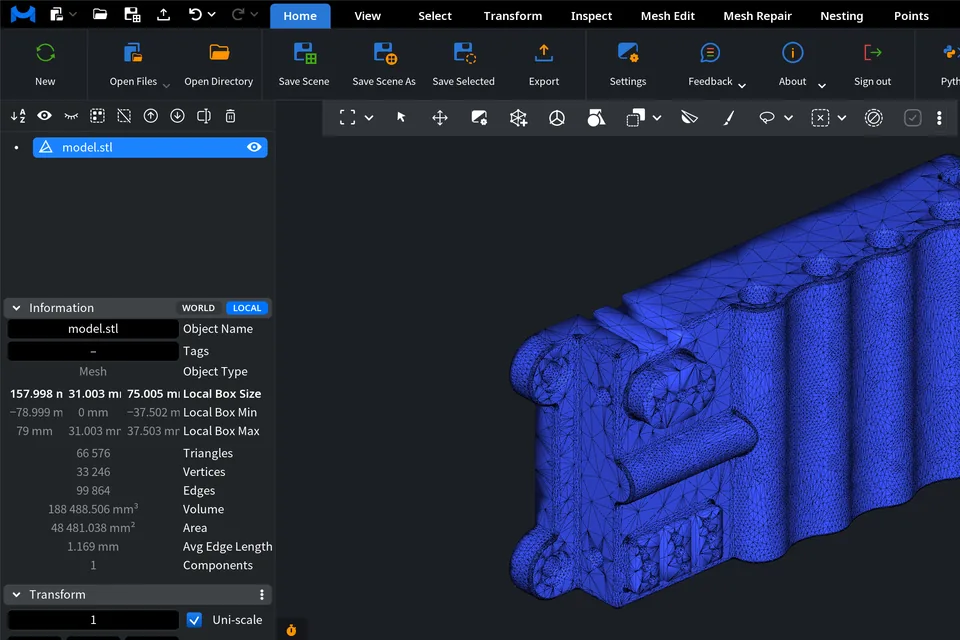Select model.stl in the scene tree
The height and width of the screenshot is (640, 960).
(x=150, y=147)
